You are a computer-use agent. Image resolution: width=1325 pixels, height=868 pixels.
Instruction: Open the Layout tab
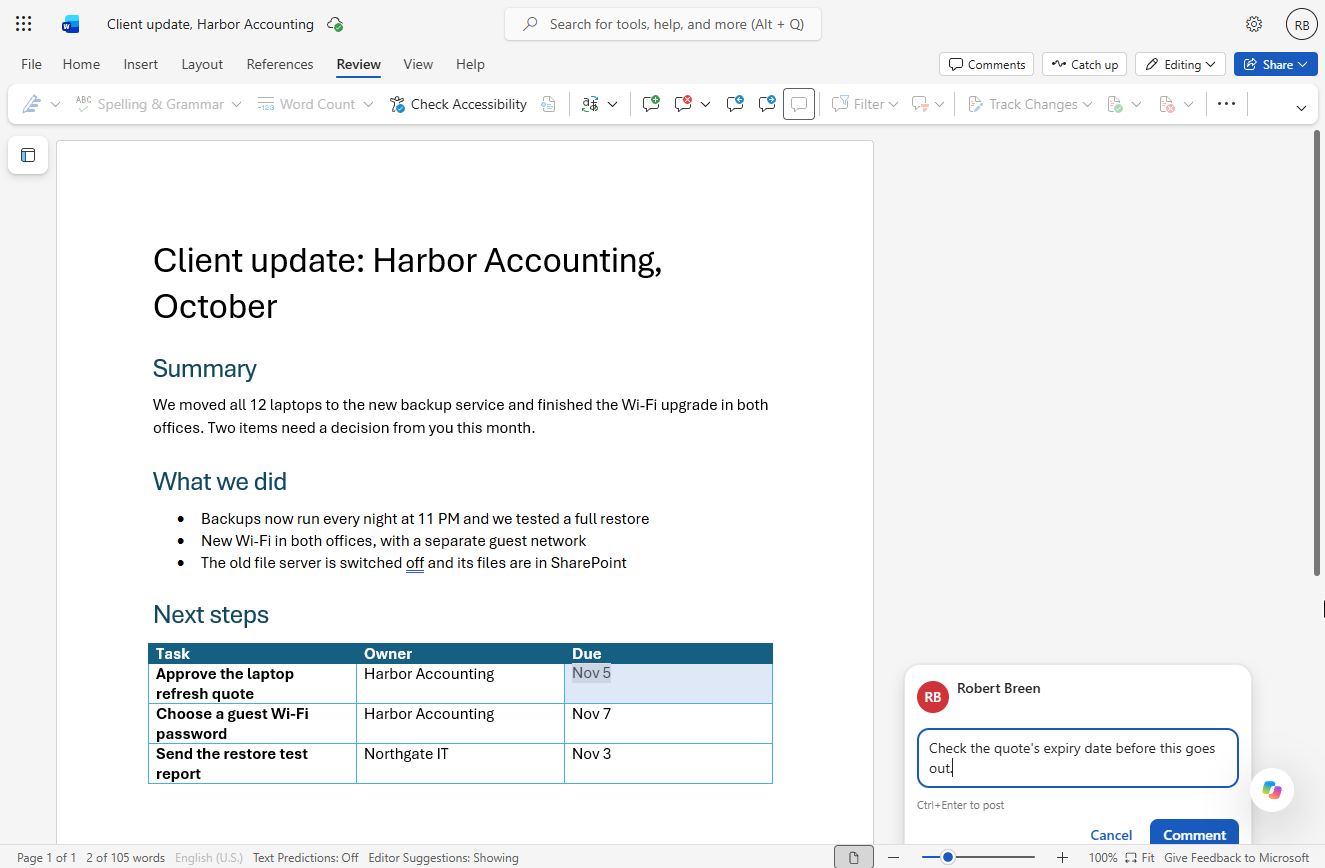[202, 64]
